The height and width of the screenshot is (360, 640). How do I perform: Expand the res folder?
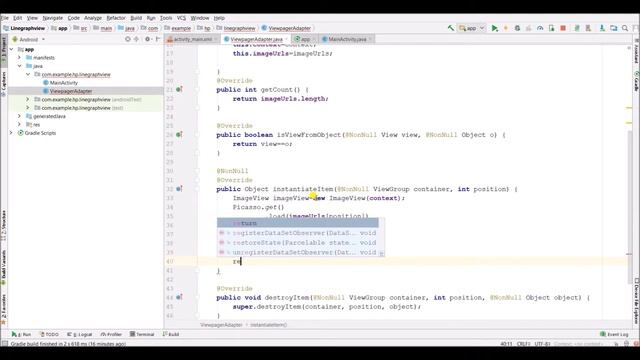point(19,124)
